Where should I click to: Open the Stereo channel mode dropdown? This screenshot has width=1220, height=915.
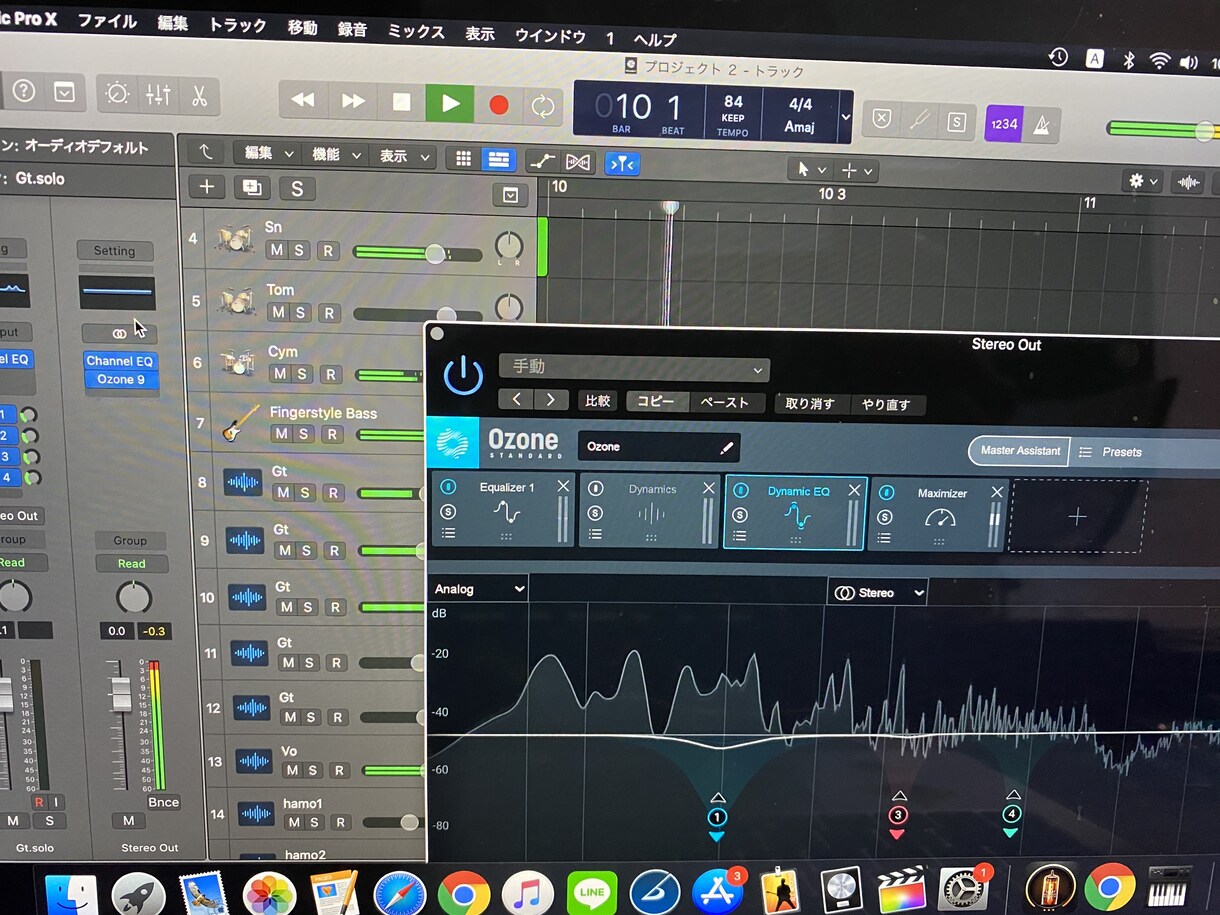877,593
